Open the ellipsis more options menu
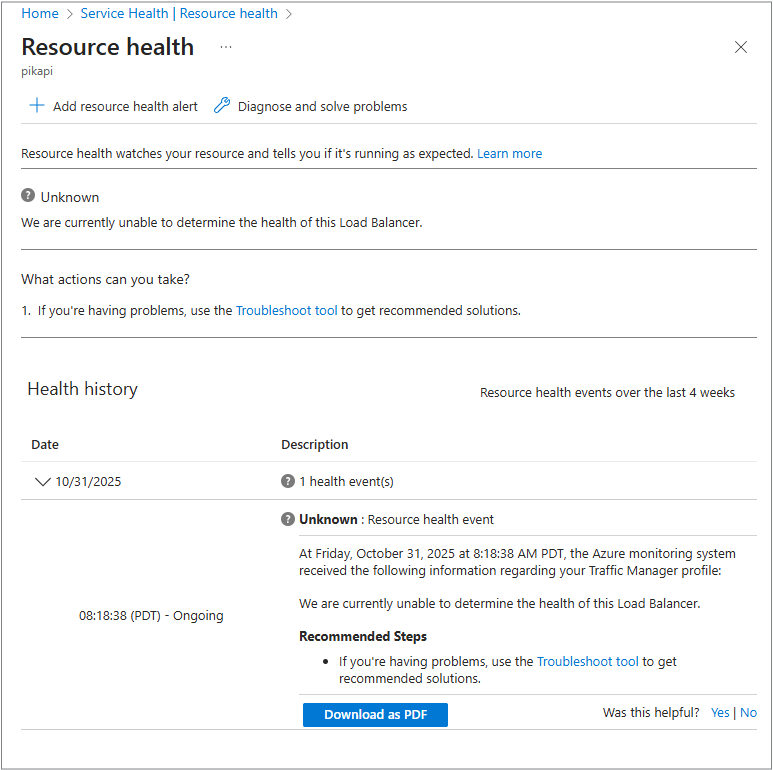Image resolution: width=773 pixels, height=770 pixels. tap(226, 47)
